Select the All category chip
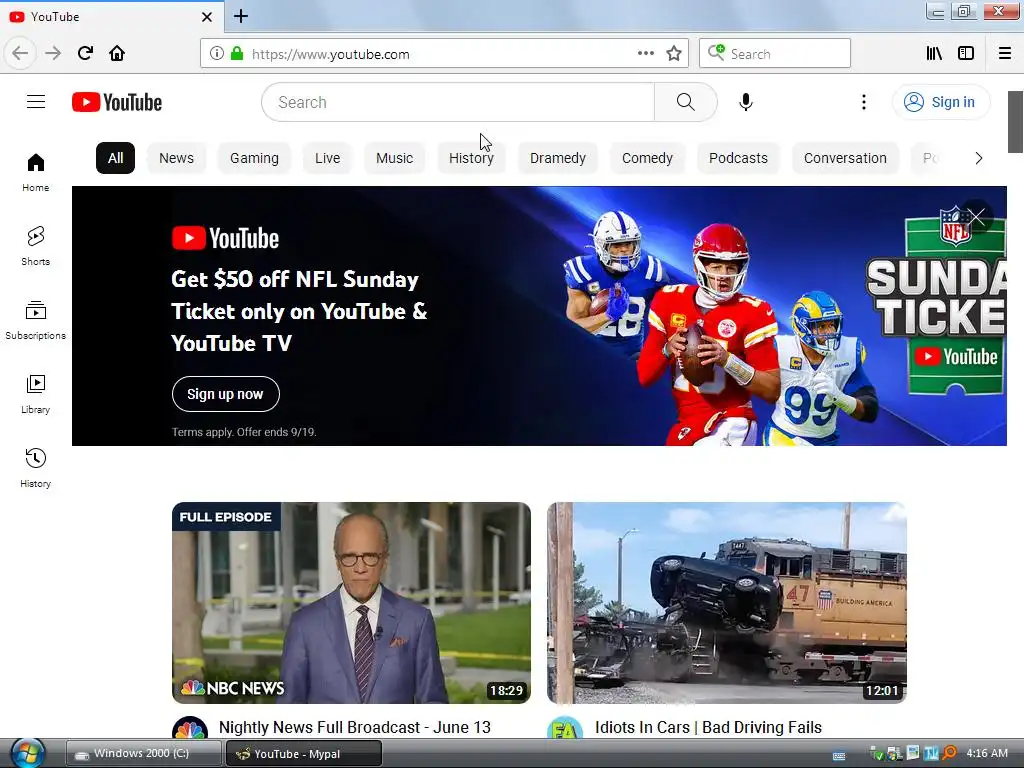 pos(116,158)
